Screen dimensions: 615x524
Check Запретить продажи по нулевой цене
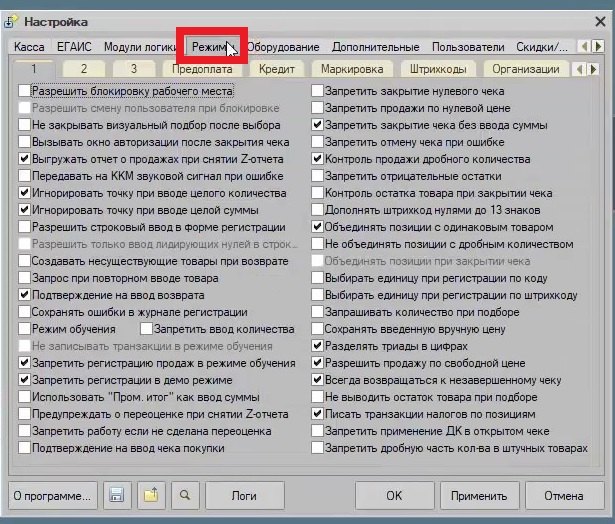click(x=317, y=108)
